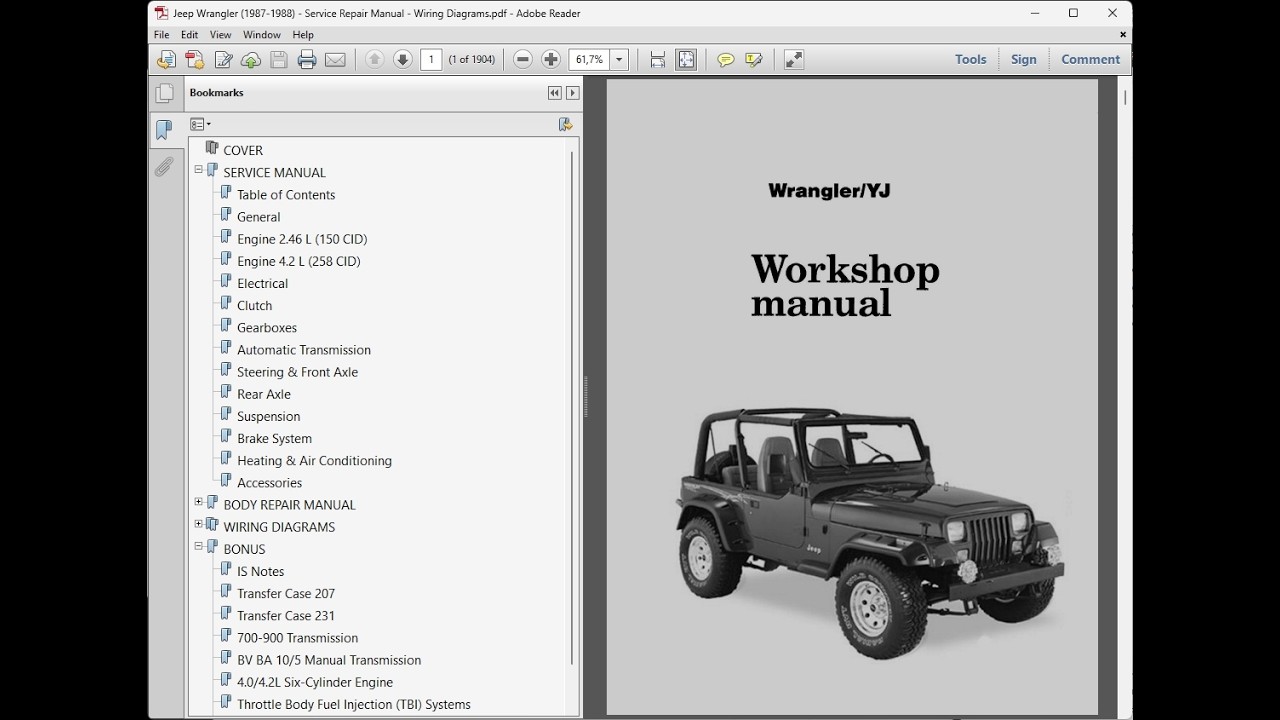Image resolution: width=1280 pixels, height=720 pixels.
Task: Close the document with the small X
Action: [x=1123, y=35]
